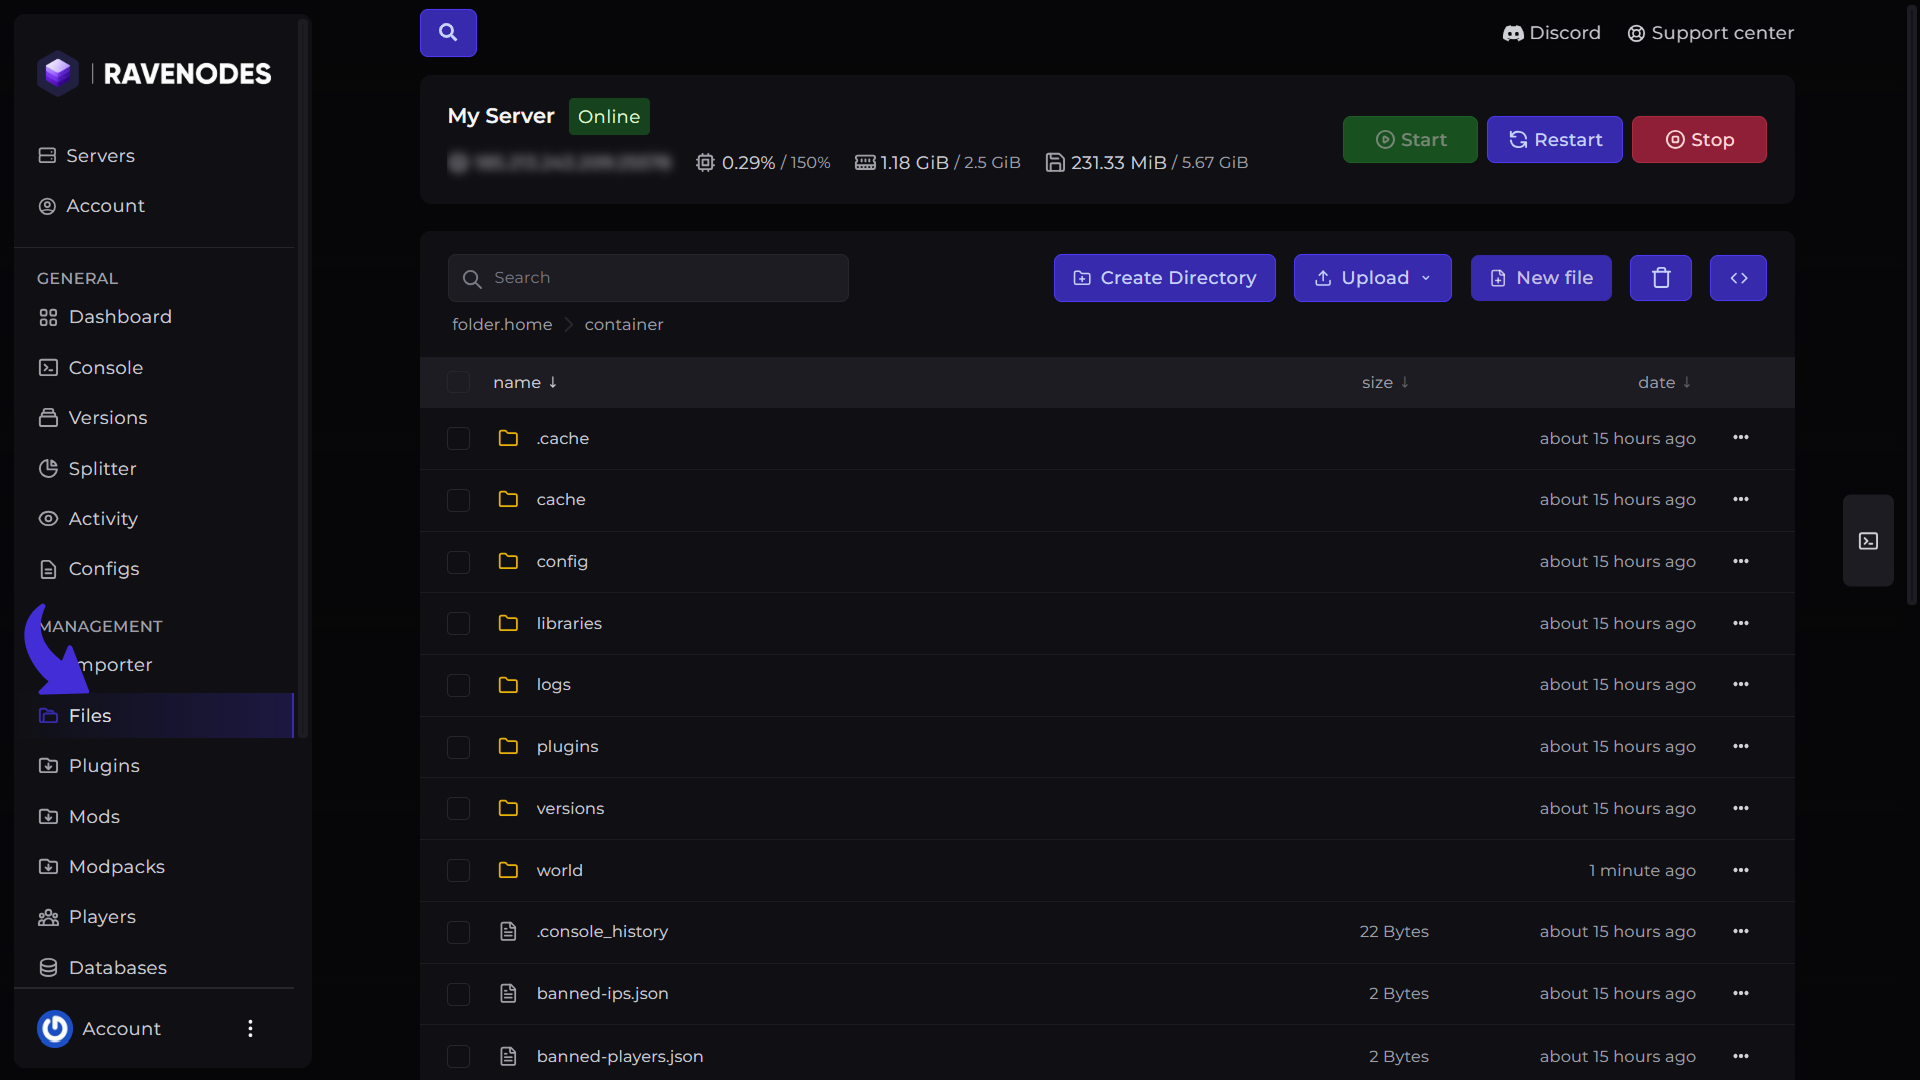Click the purple search icon button
Screen dimensions: 1920x1080
click(448, 33)
